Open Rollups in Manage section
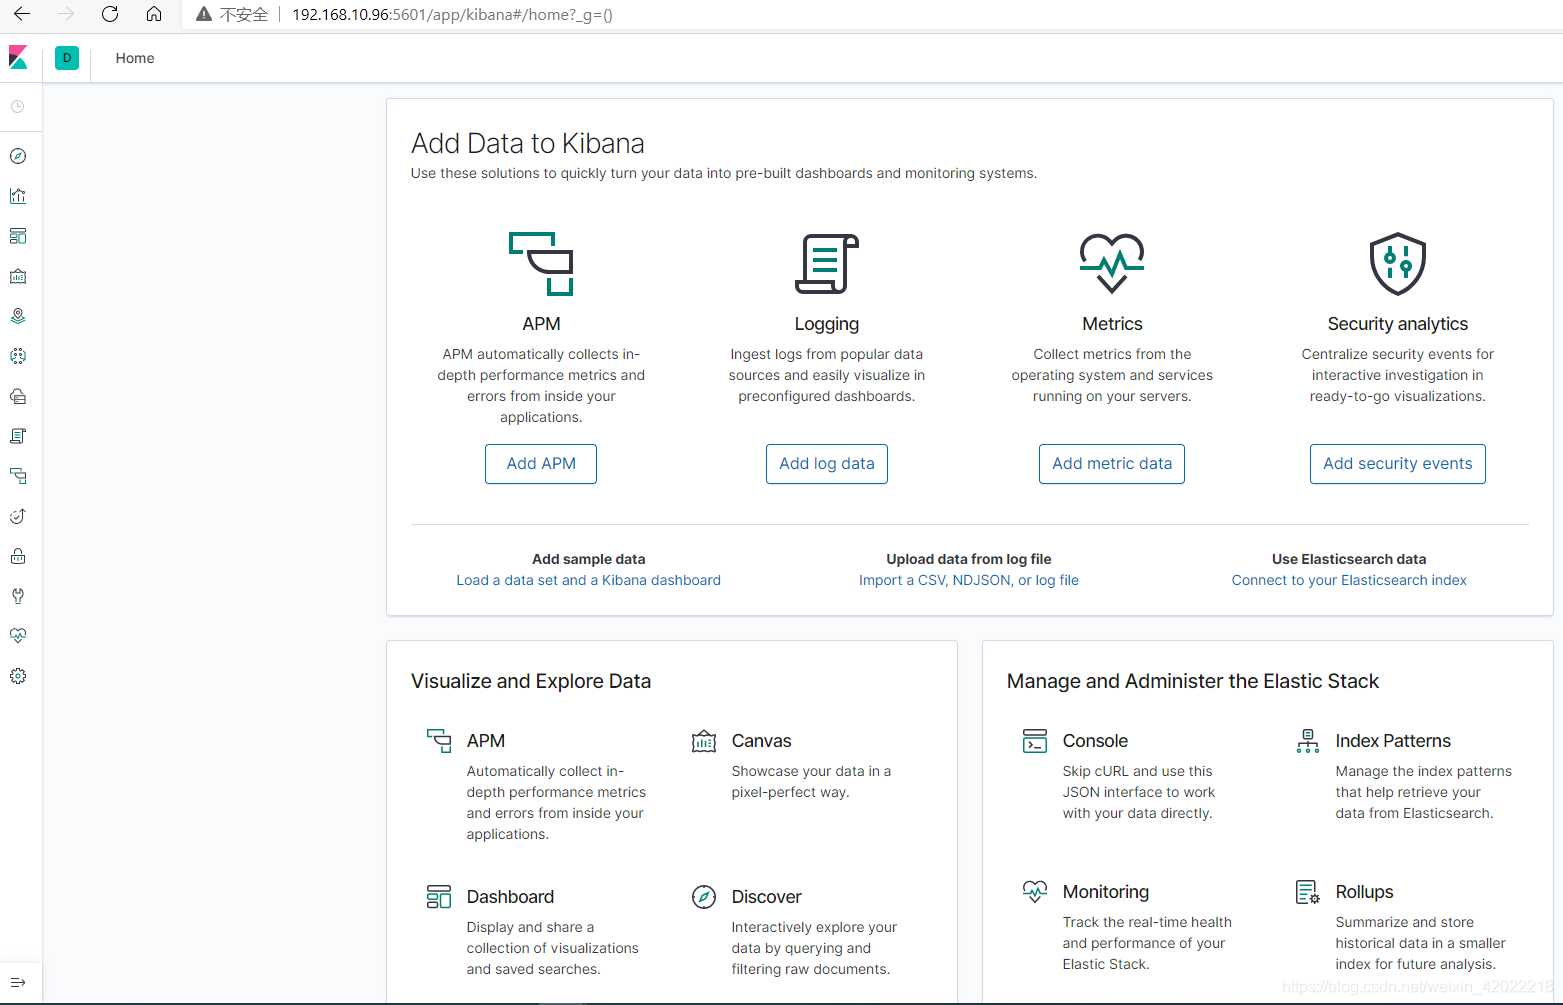 1364,892
